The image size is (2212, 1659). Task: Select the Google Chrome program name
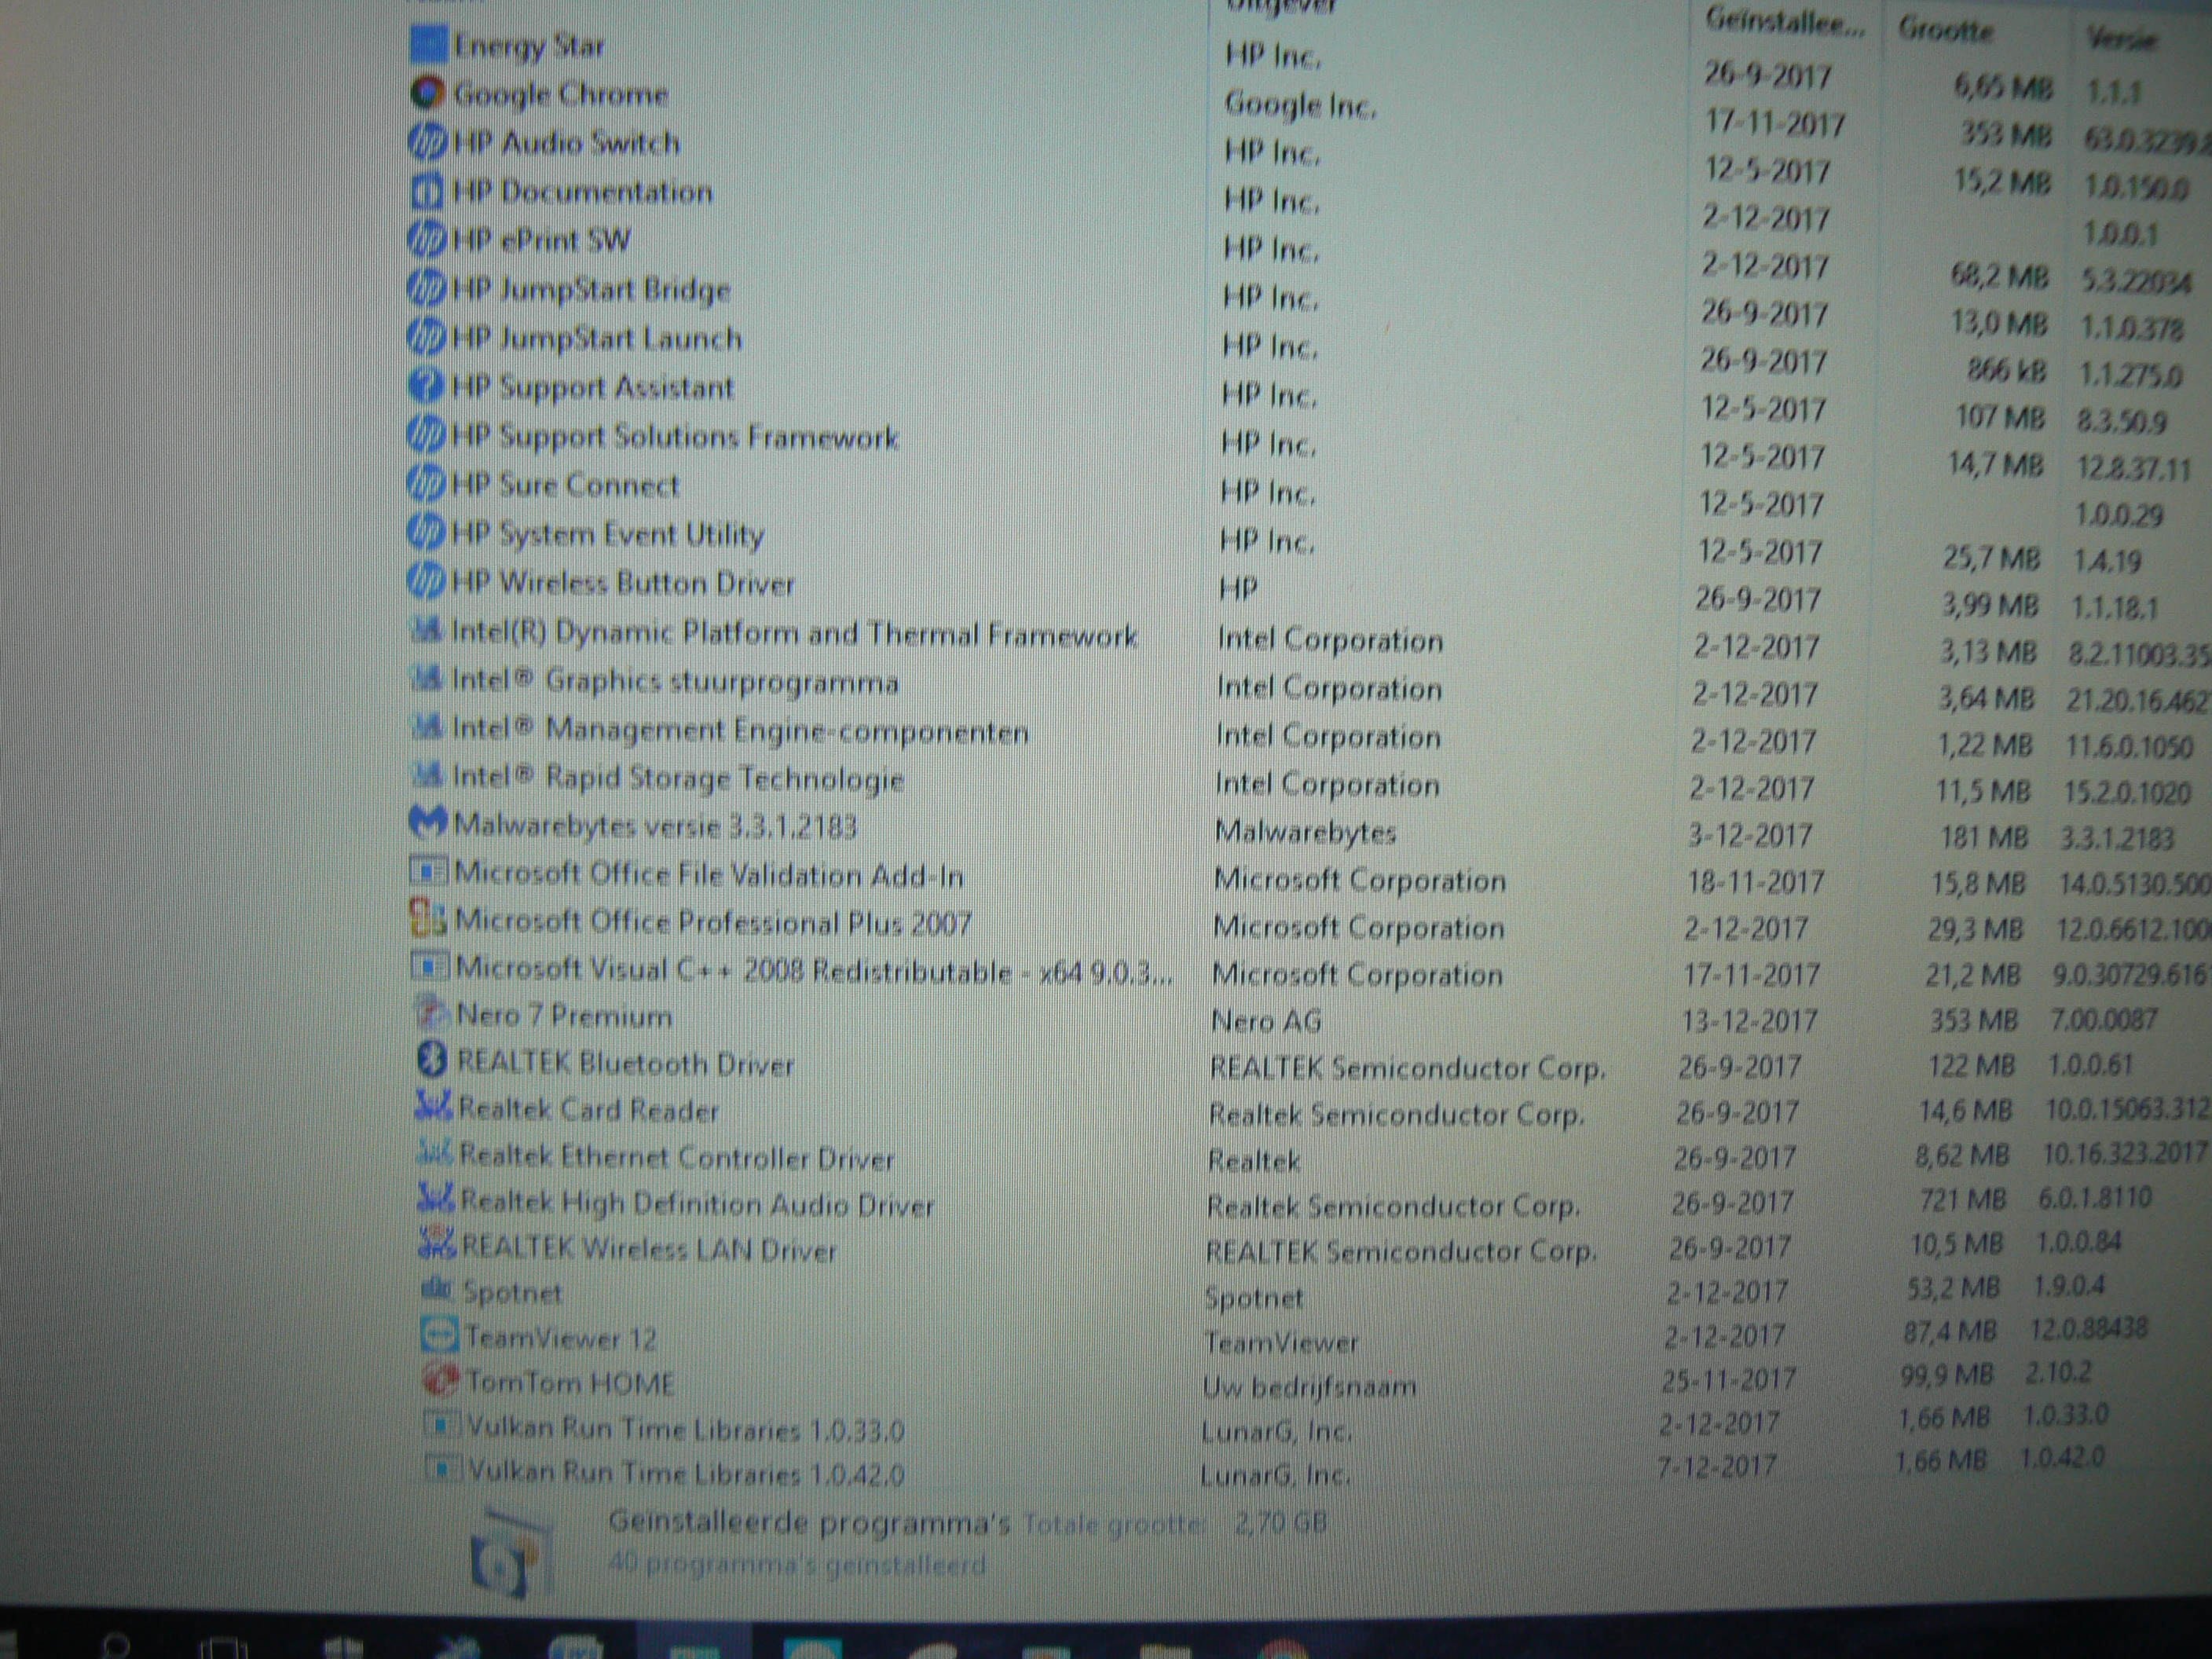pos(561,95)
